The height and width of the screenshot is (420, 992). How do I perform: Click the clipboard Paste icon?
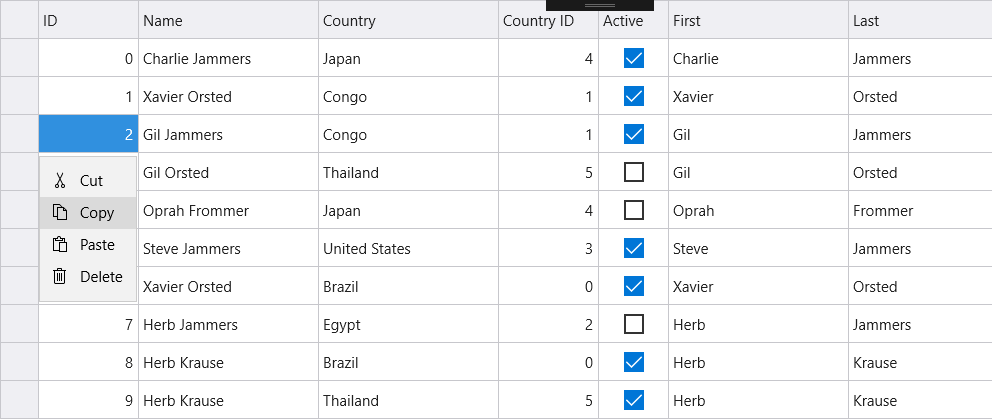point(60,245)
